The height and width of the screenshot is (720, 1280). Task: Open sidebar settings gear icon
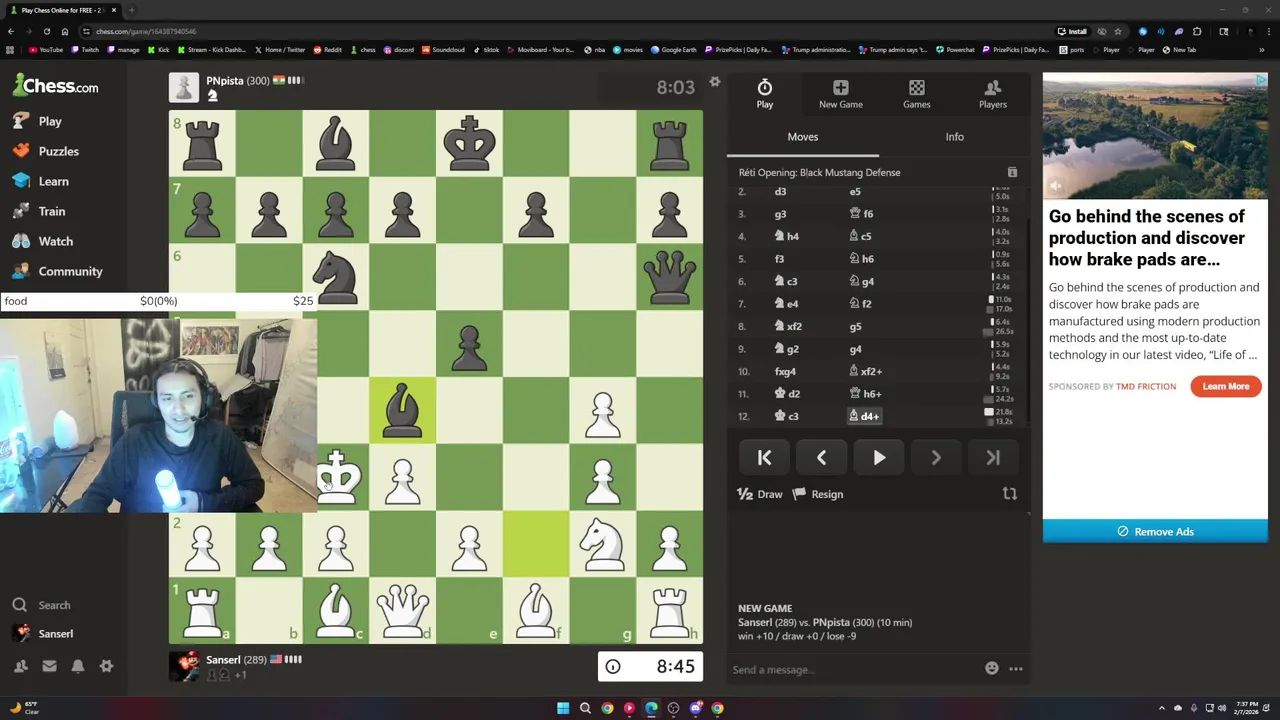tap(106, 666)
